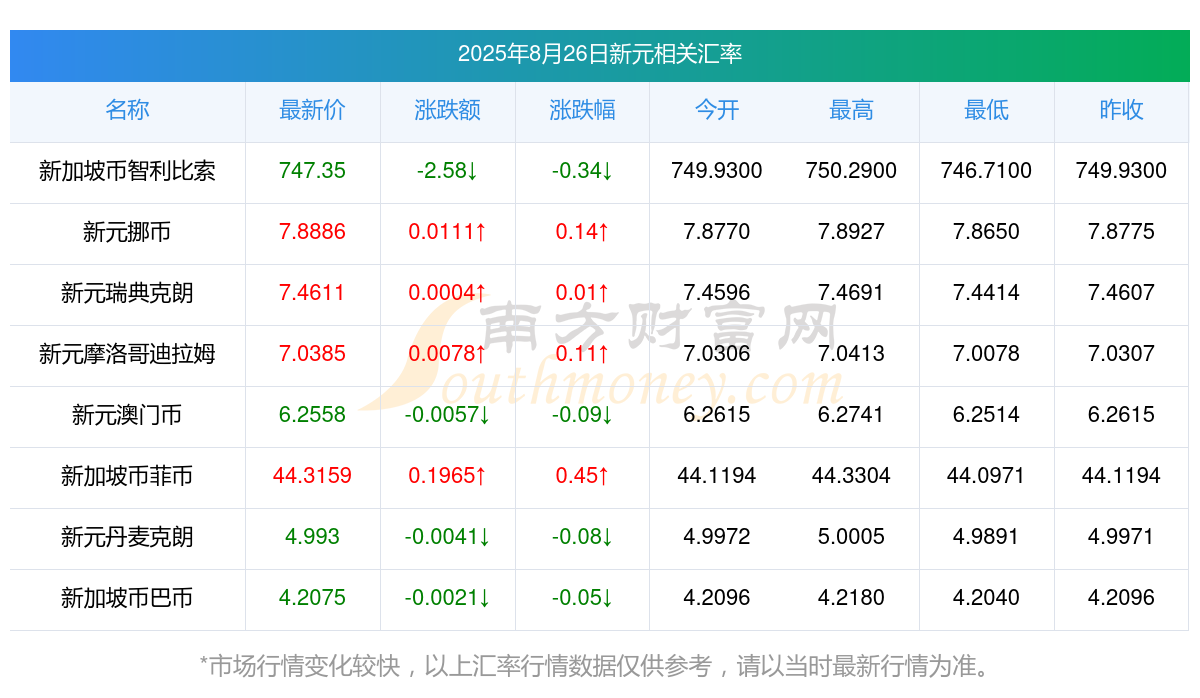
Task: Click the row name 新元挪币
Action: 127,232
